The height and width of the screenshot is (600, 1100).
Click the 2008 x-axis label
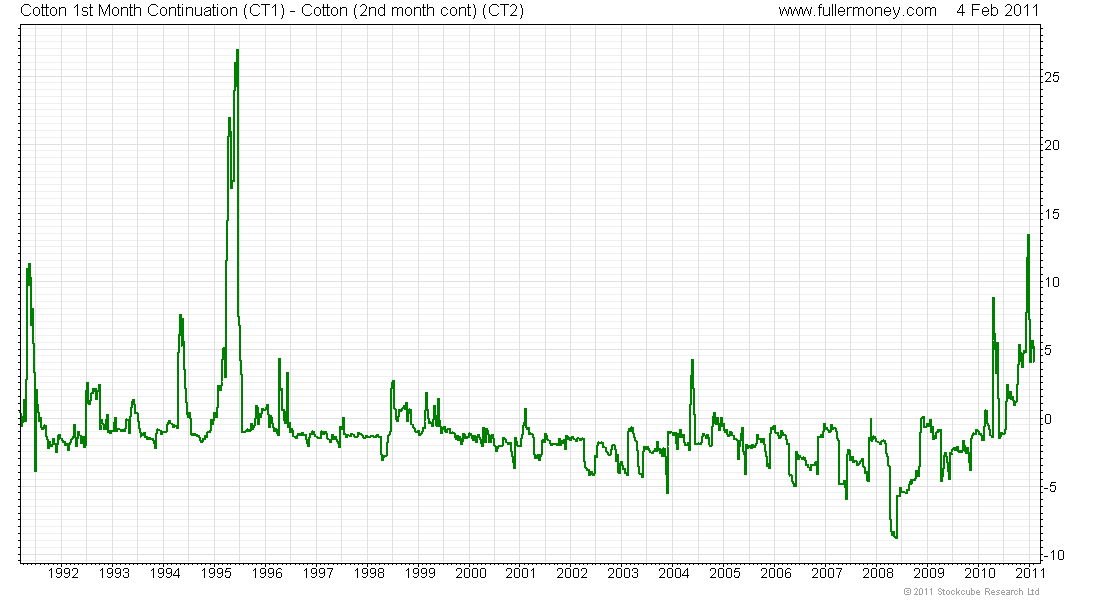tap(878, 573)
